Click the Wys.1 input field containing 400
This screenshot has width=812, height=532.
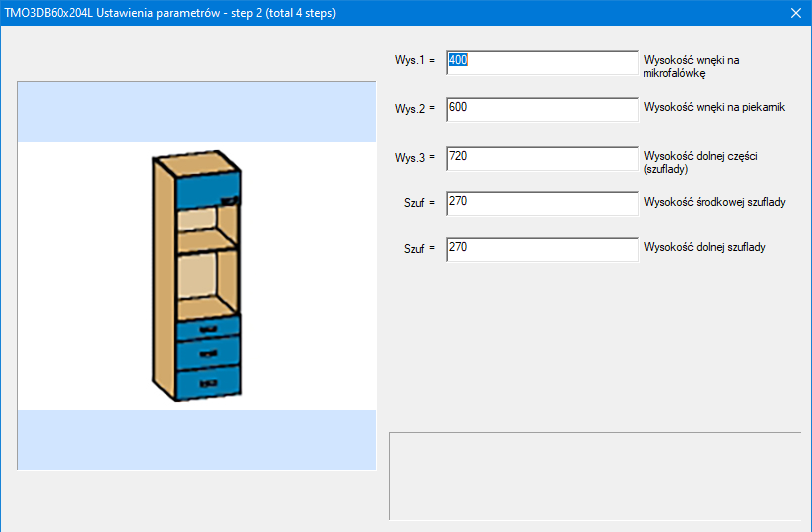pyautogui.click(x=541, y=62)
